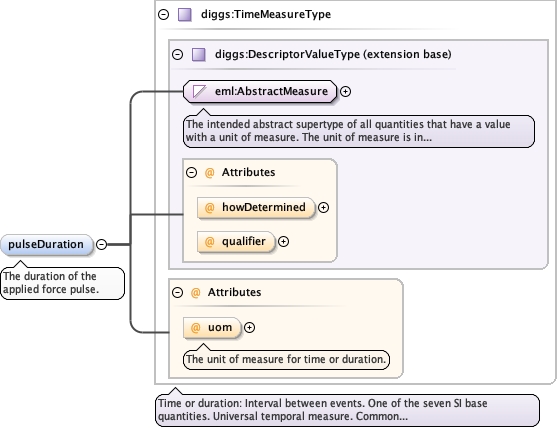
Task: Collapse the pulseDuration element
Action: (x=101, y=245)
